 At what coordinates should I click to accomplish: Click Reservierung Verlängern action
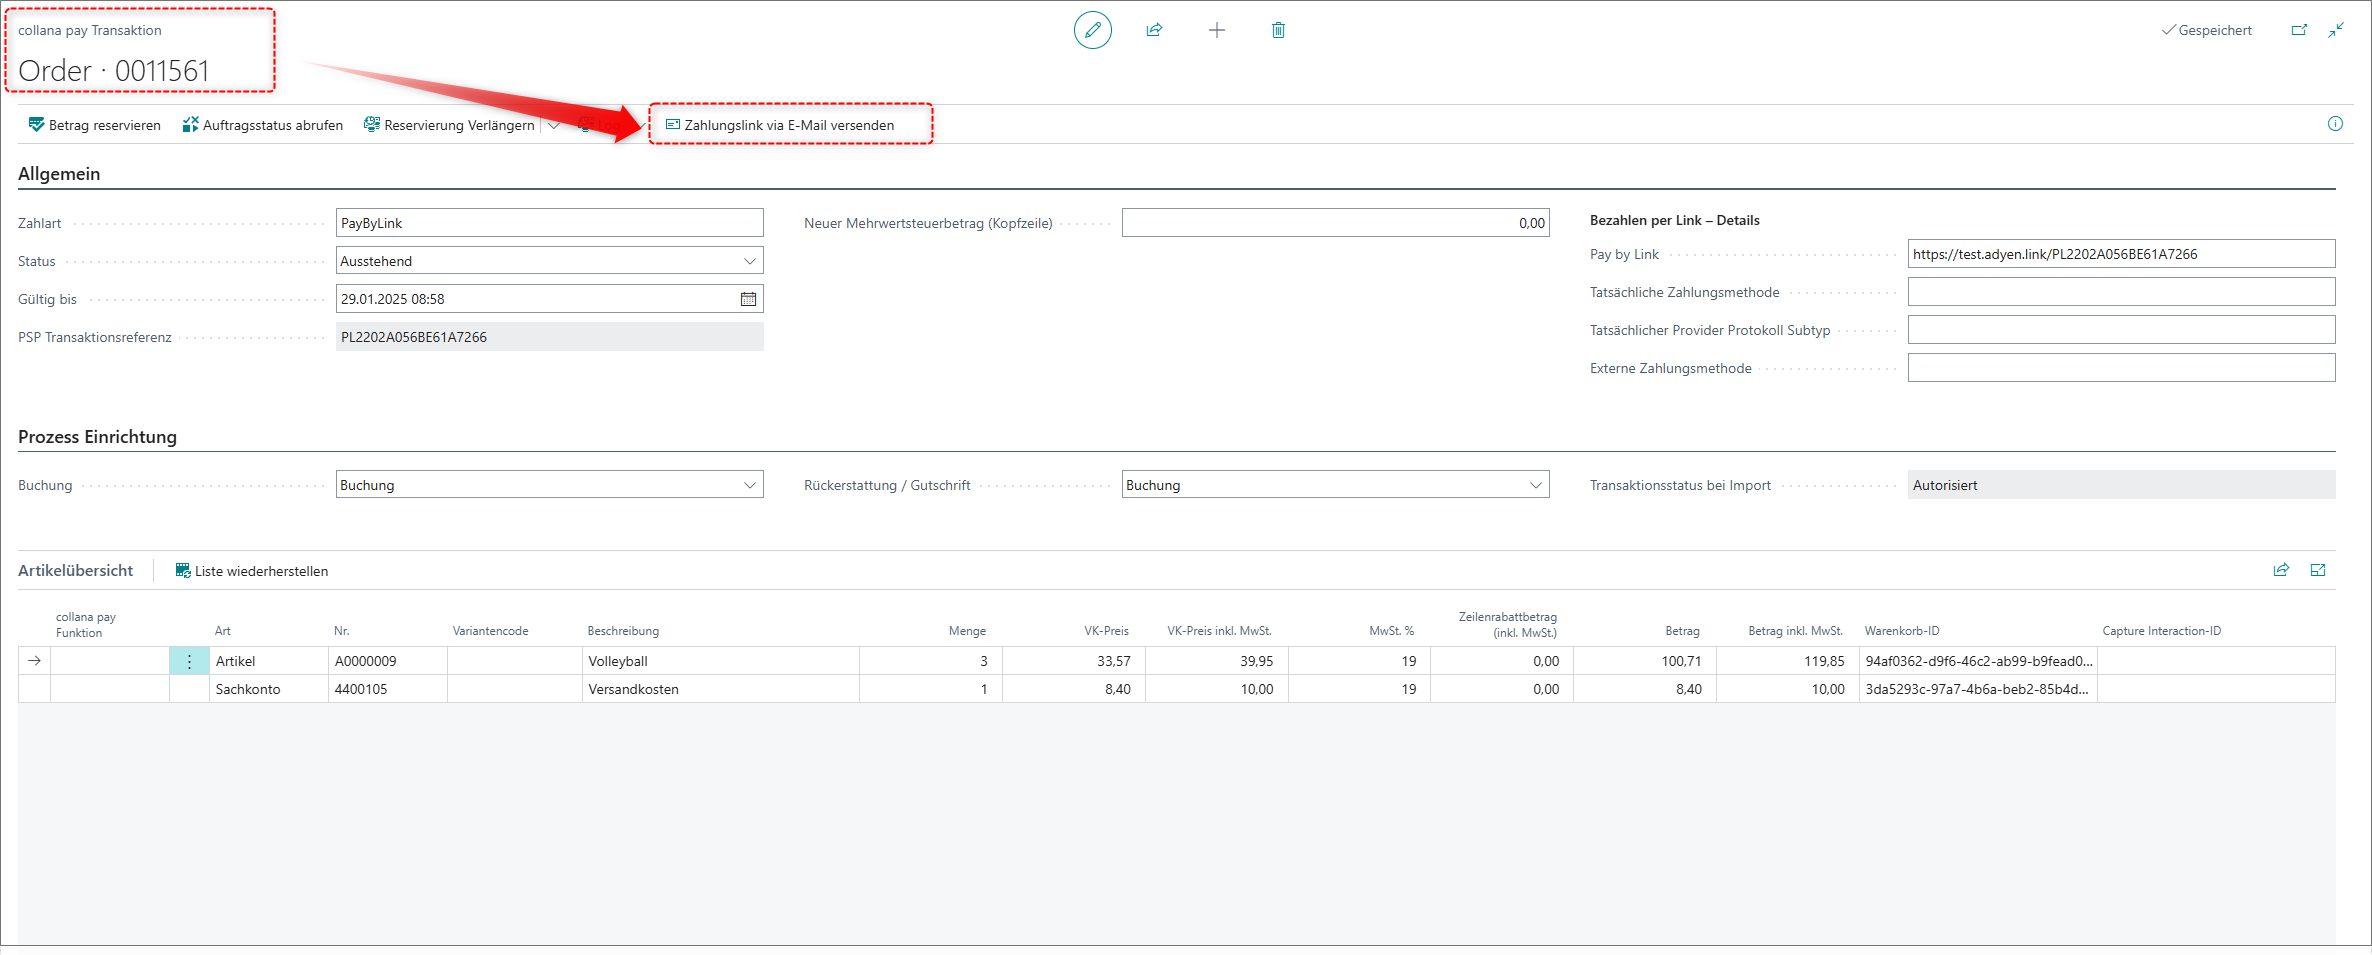point(449,125)
